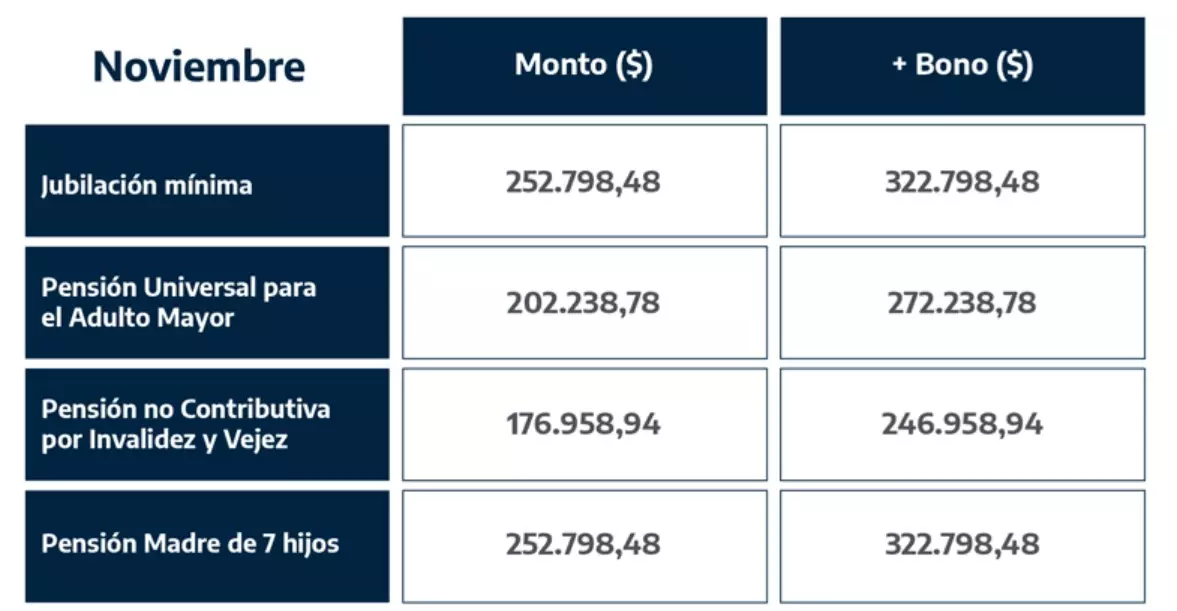The image size is (1177, 611).
Task: Click the Jubilación mínima Bono value 322.798,48
Action: pos(962,182)
